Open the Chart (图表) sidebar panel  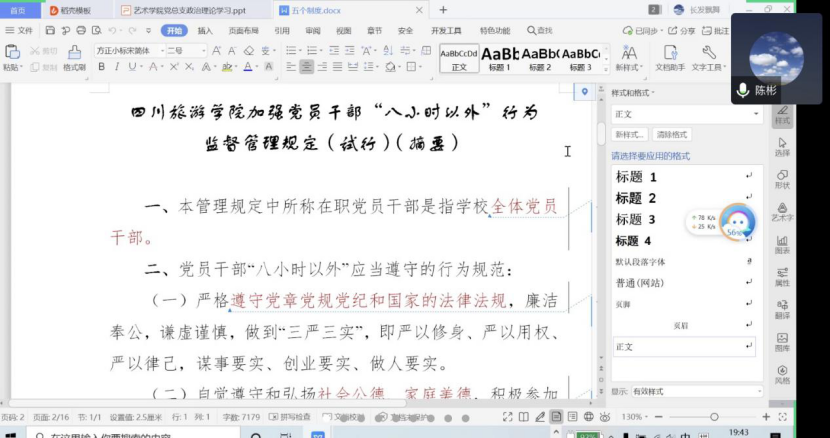pos(782,245)
